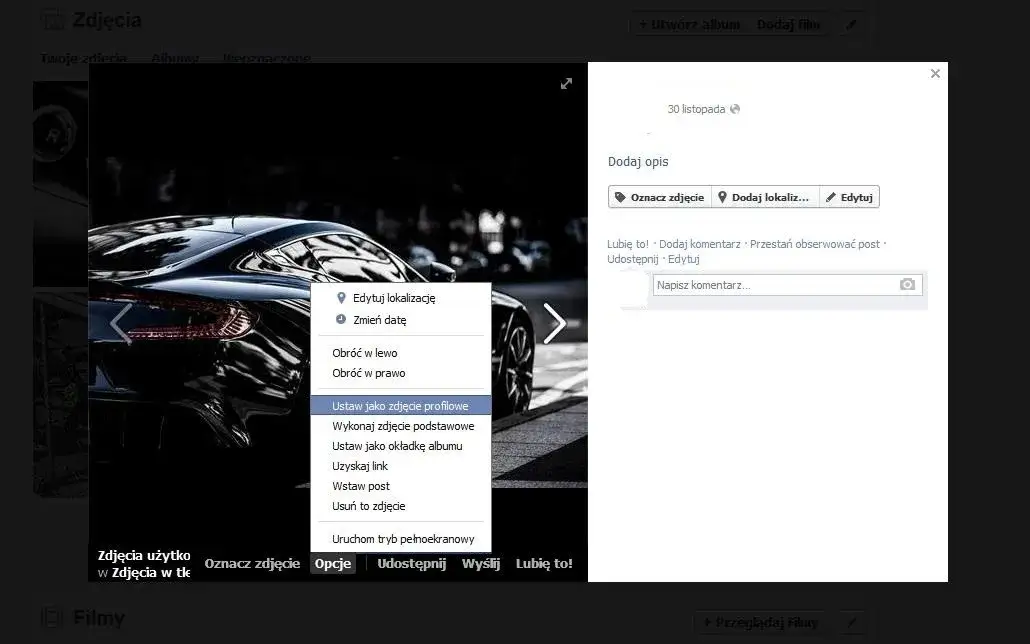Click Dodaj opis to expand the description field
This screenshot has height=644, width=1030.
(638, 161)
